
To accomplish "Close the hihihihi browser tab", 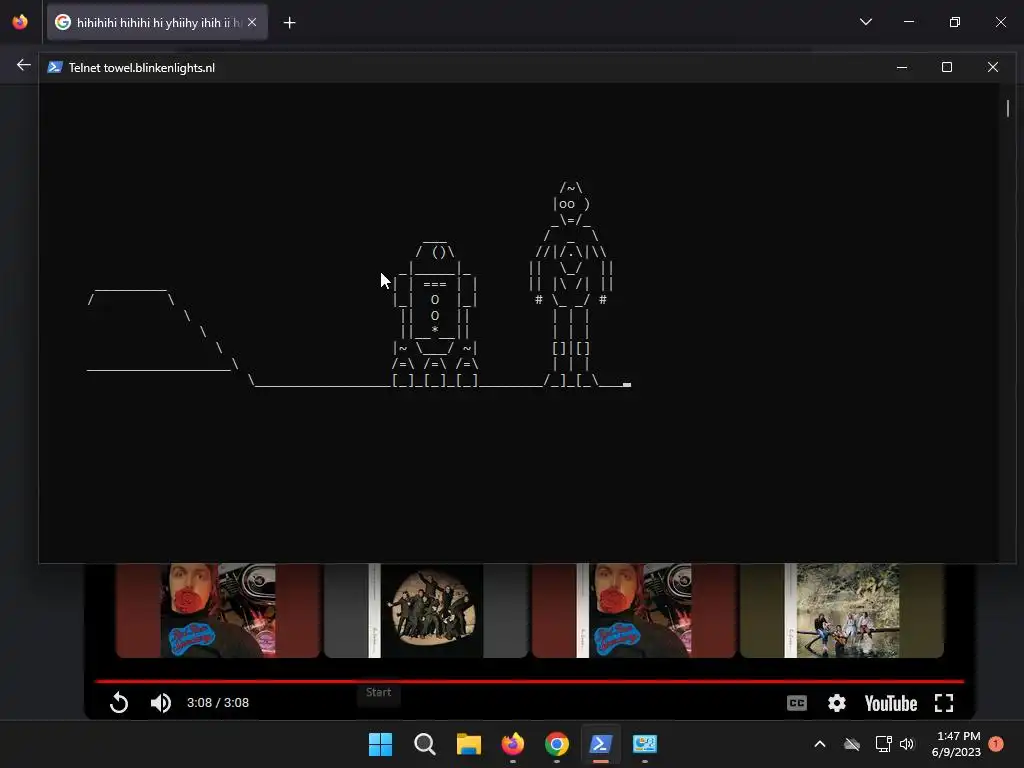I will [252, 22].
